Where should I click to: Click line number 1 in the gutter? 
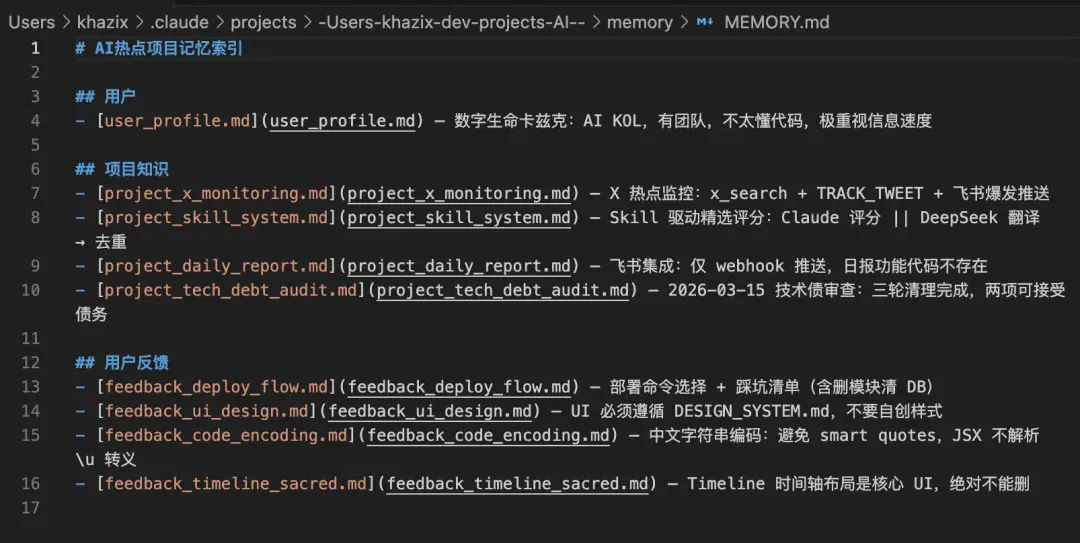(35, 48)
